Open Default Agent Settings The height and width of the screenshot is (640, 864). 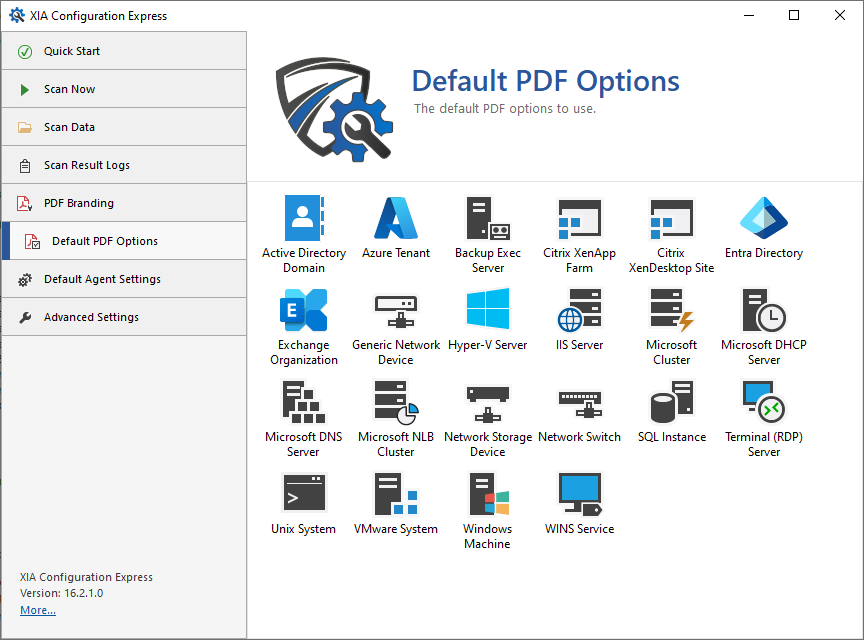coord(124,279)
